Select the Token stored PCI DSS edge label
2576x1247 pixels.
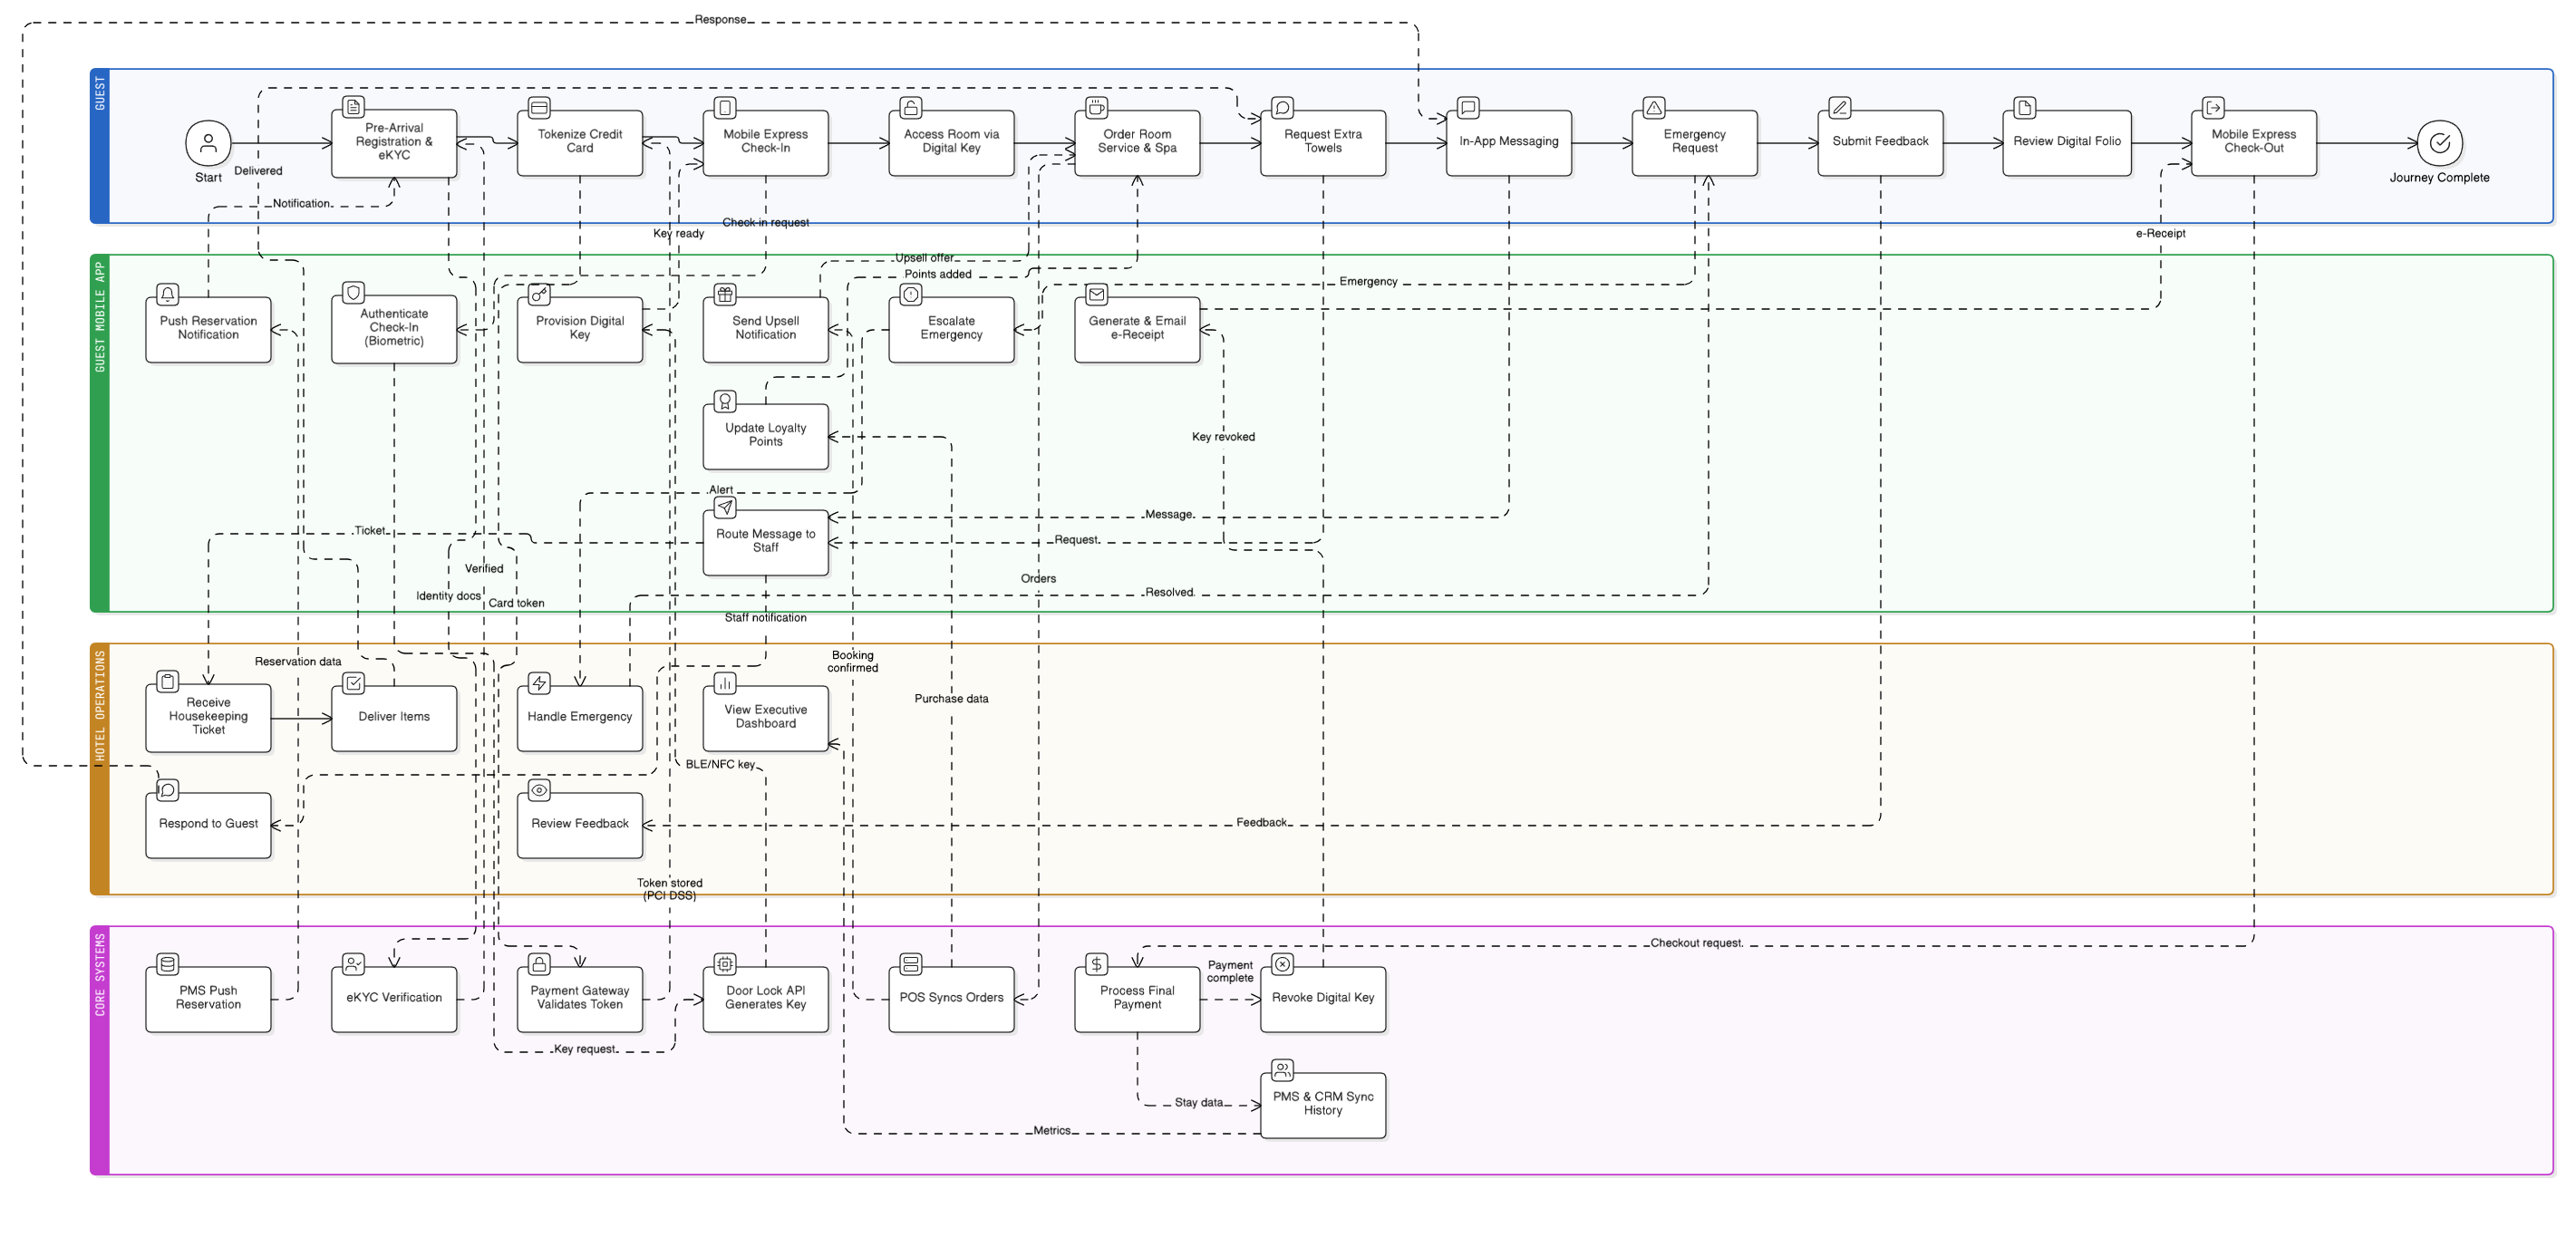670,889
